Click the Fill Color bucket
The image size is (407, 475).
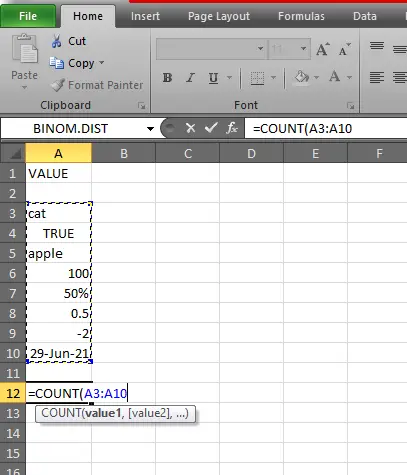302,77
